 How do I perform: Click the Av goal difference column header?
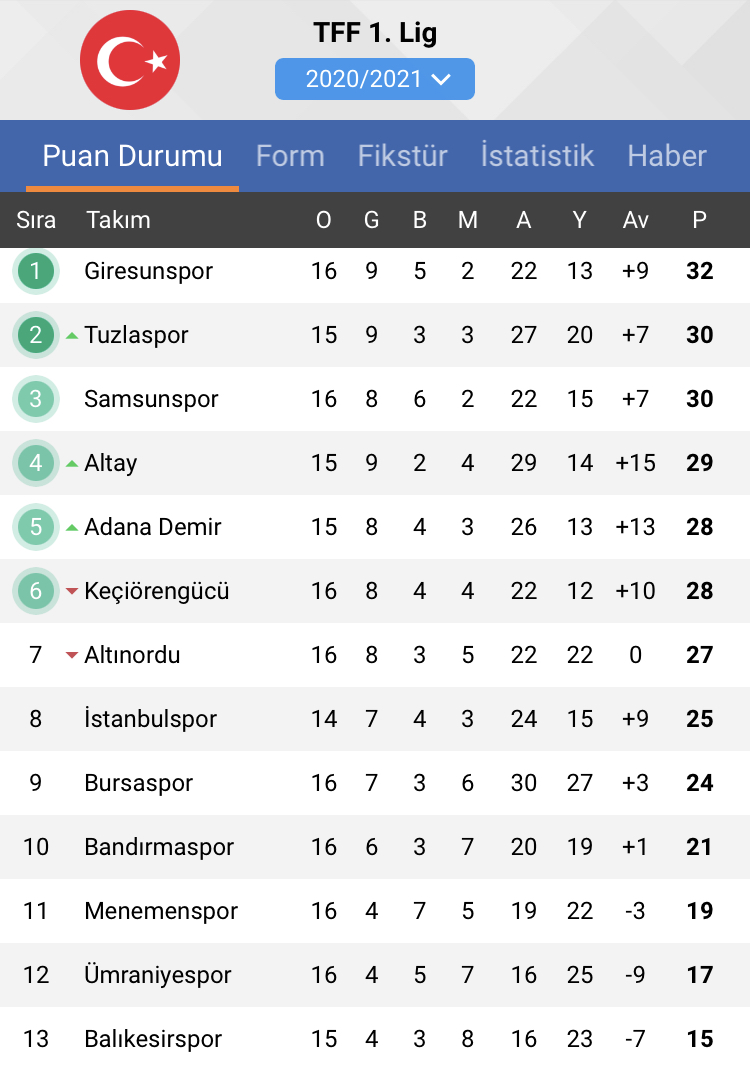[636, 220]
